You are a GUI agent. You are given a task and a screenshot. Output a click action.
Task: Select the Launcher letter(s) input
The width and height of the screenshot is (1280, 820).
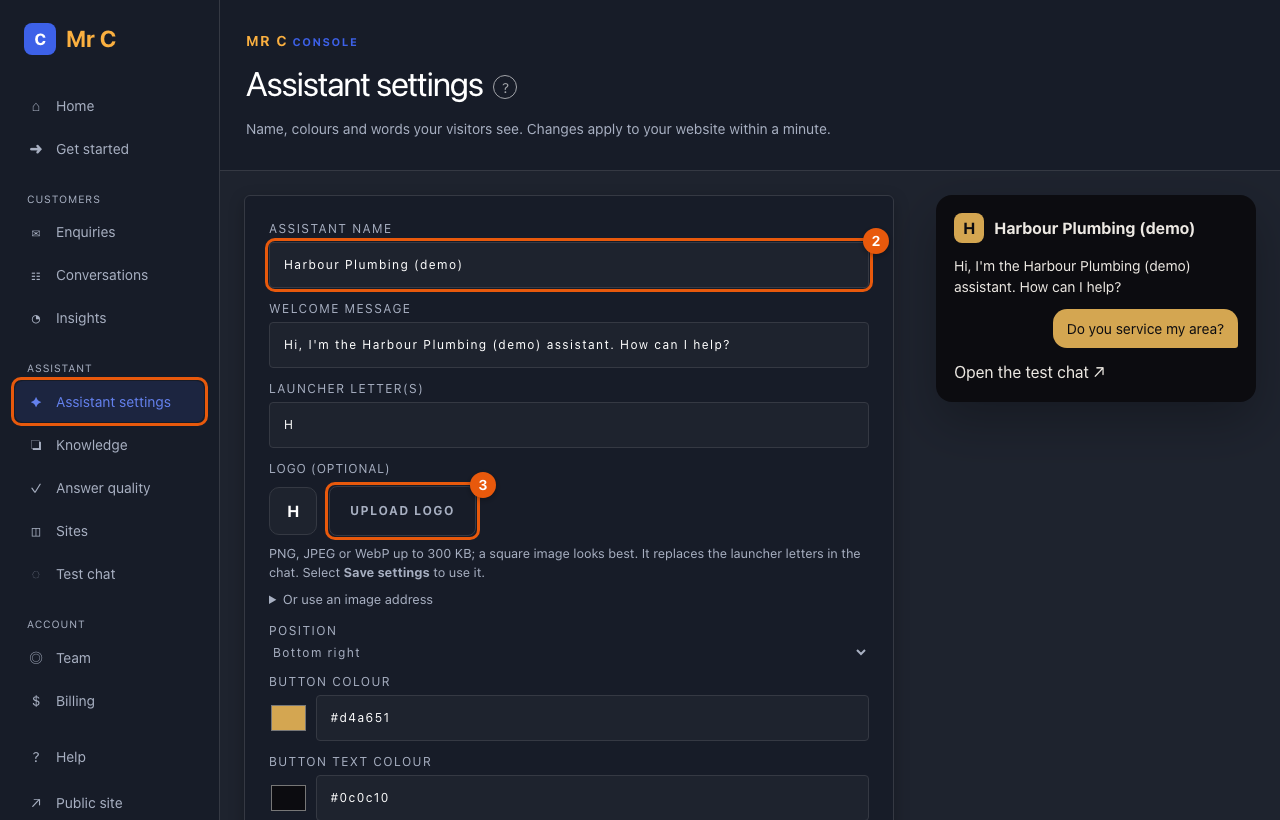point(569,425)
